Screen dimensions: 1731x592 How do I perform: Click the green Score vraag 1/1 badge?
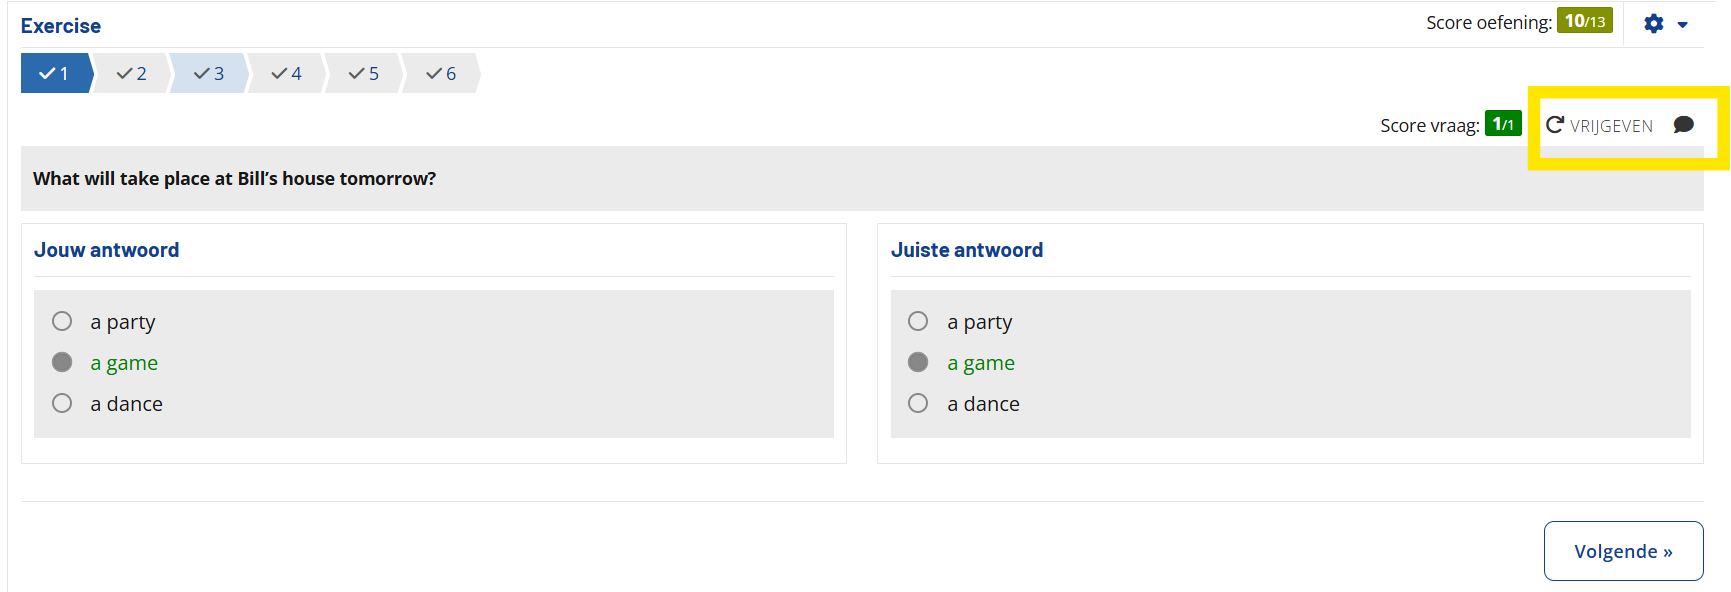pyautogui.click(x=1502, y=124)
